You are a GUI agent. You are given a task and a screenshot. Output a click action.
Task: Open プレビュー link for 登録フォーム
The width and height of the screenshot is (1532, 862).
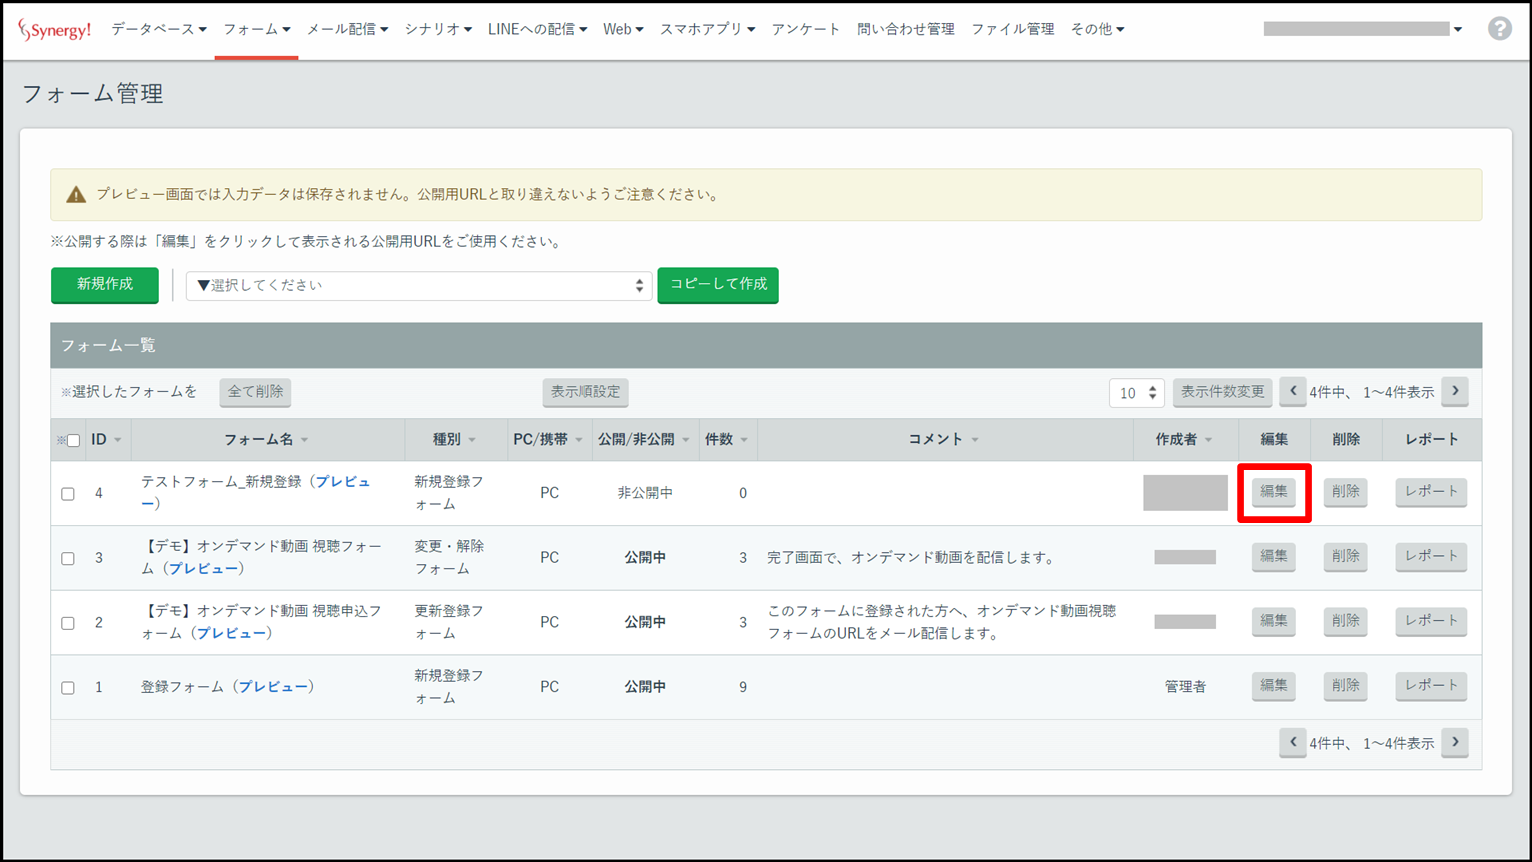point(273,687)
